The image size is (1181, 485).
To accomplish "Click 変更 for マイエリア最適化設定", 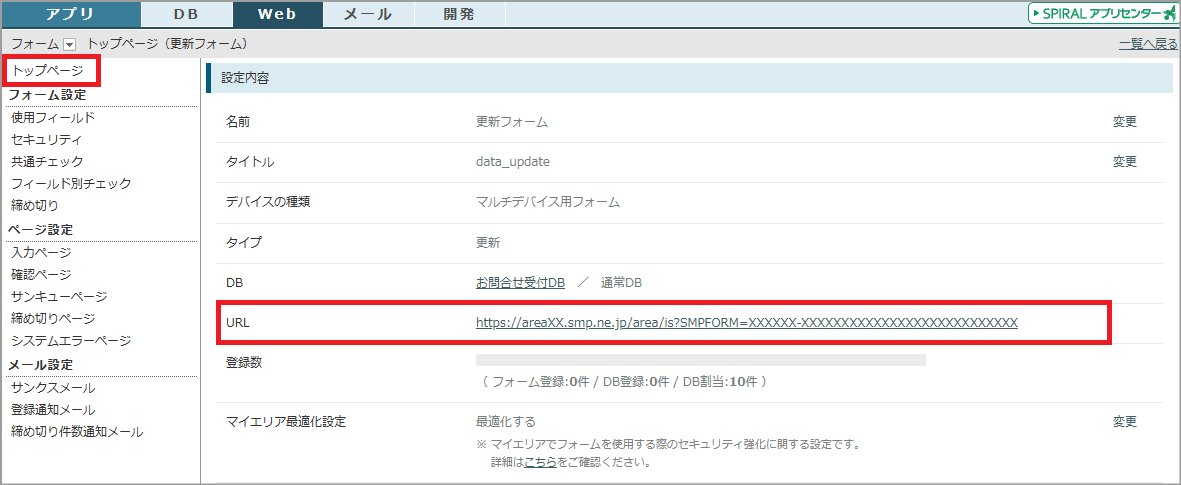I will click(x=1125, y=422).
